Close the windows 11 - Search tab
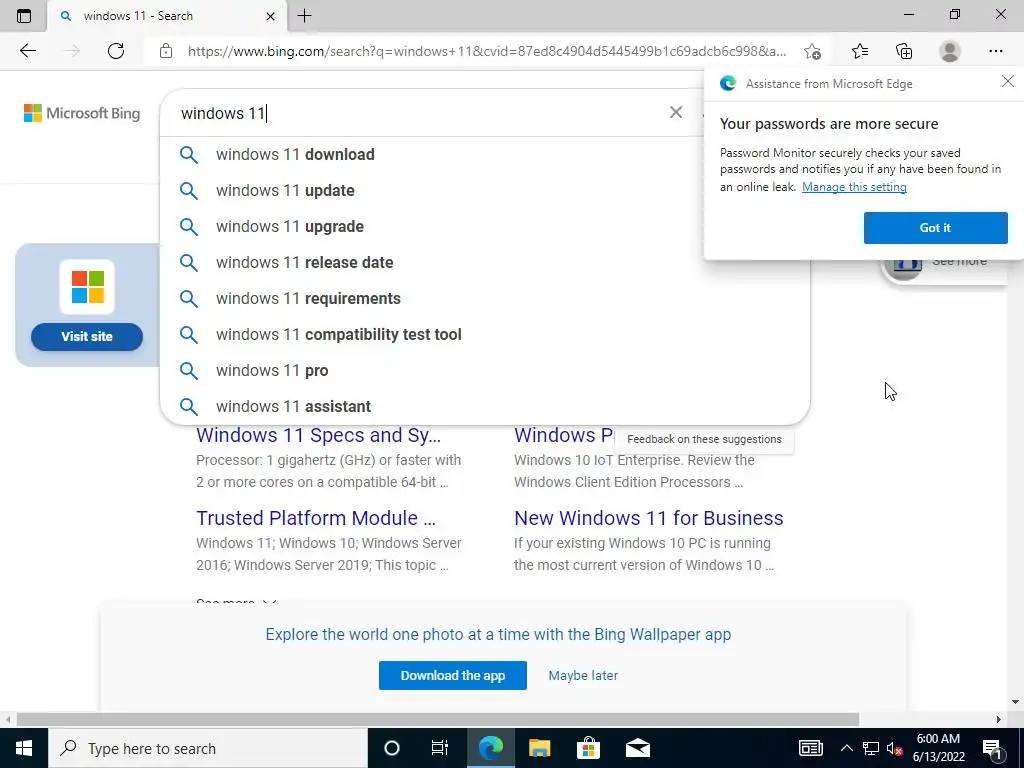1024x768 pixels. pyautogui.click(x=270, y=16)
